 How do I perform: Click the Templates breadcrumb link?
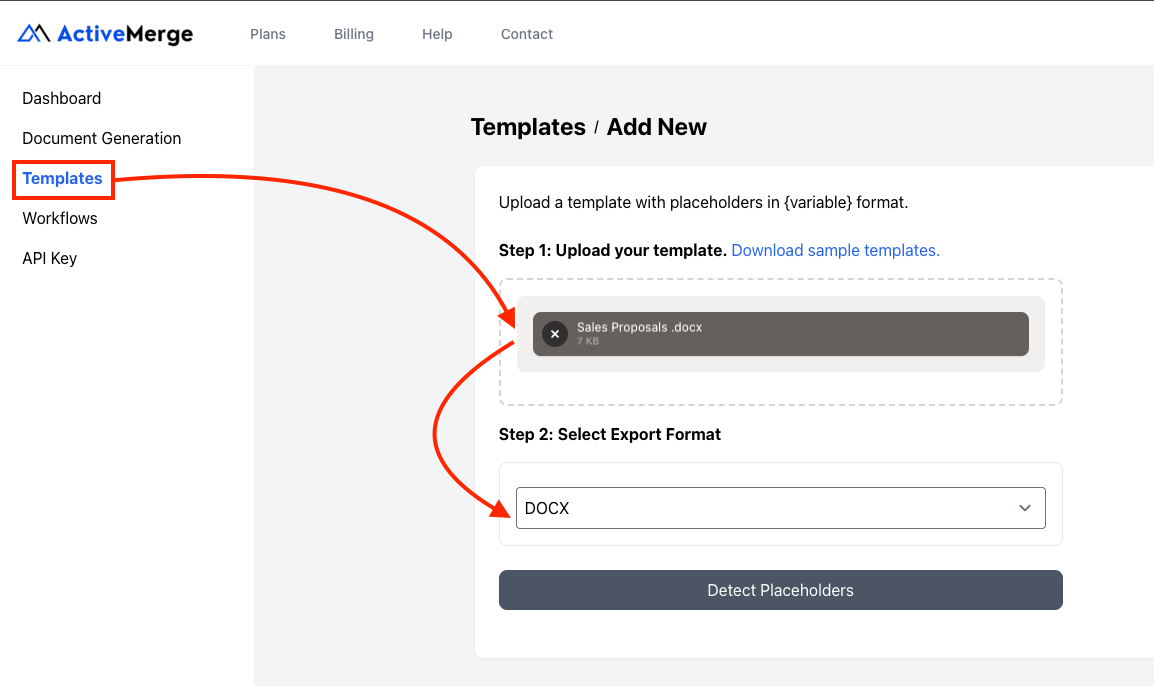coord(528,127)
